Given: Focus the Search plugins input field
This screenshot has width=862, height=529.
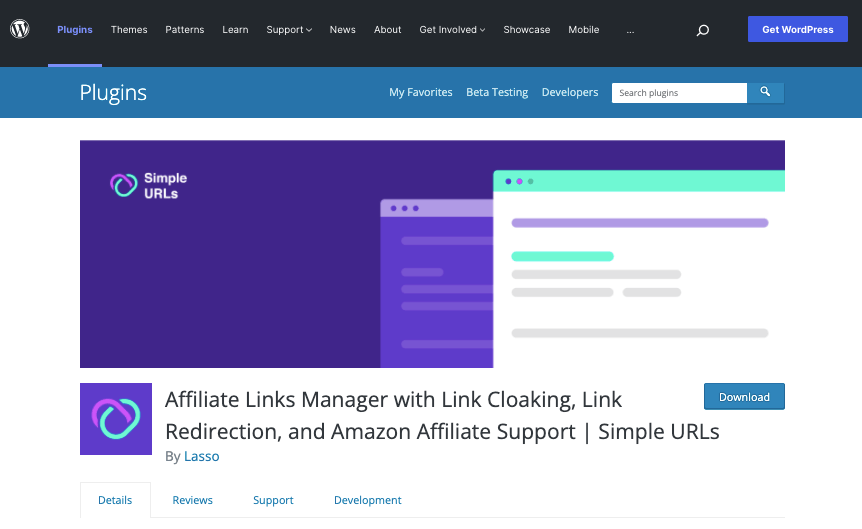Looking at the screenshot, I should [x=679, y=93].
